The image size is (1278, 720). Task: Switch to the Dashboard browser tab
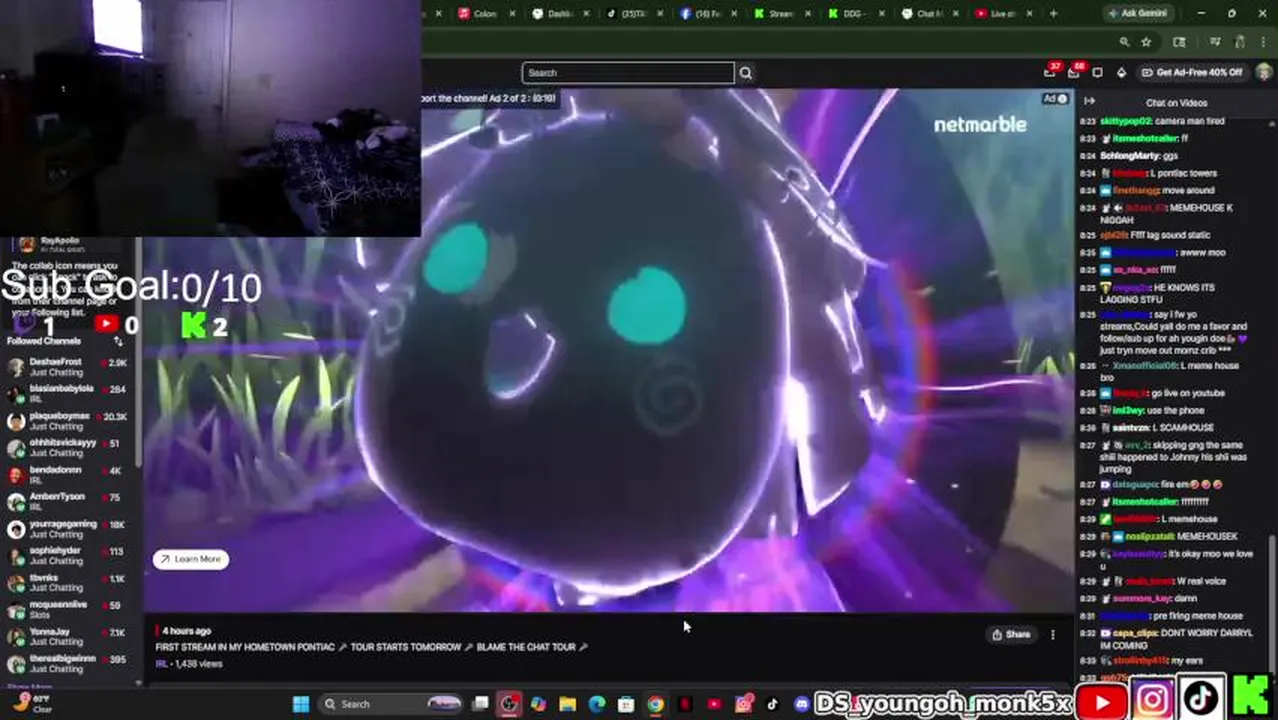pyautogui.click(x=559, y=13)
